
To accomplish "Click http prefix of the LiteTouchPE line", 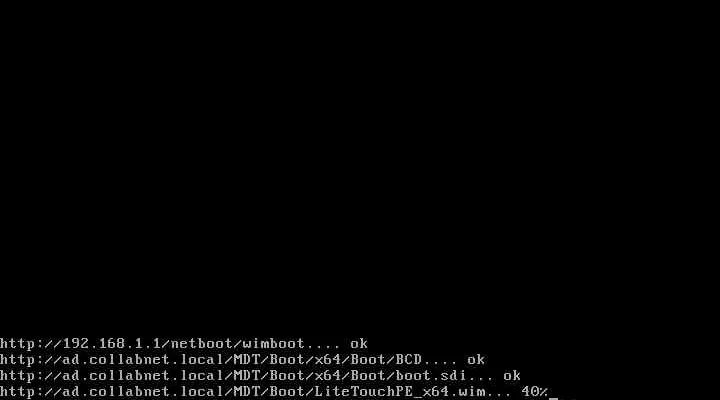I will click(17, 392).
